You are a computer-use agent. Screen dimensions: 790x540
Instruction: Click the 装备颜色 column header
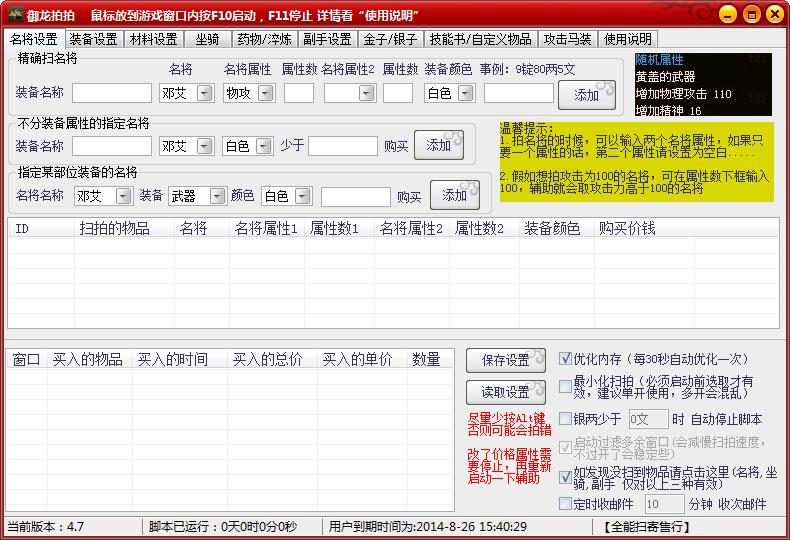(557, 229)
